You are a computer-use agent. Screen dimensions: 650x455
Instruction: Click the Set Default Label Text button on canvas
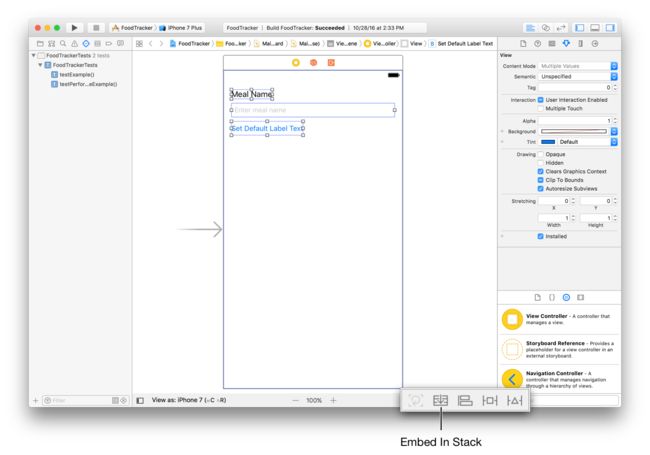(267, 128)
